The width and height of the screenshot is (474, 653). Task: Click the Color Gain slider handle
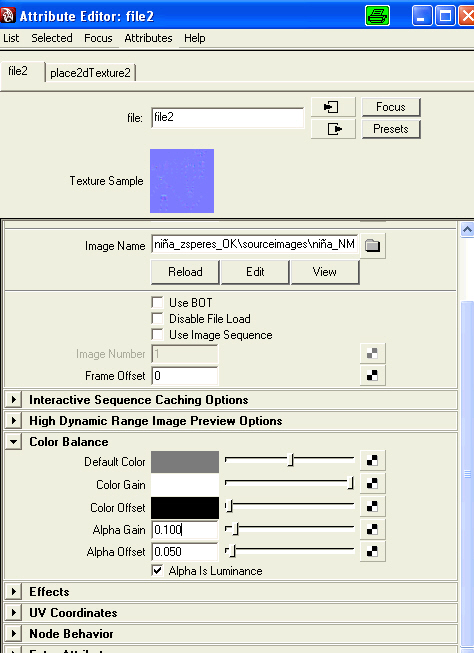[351, 483]
